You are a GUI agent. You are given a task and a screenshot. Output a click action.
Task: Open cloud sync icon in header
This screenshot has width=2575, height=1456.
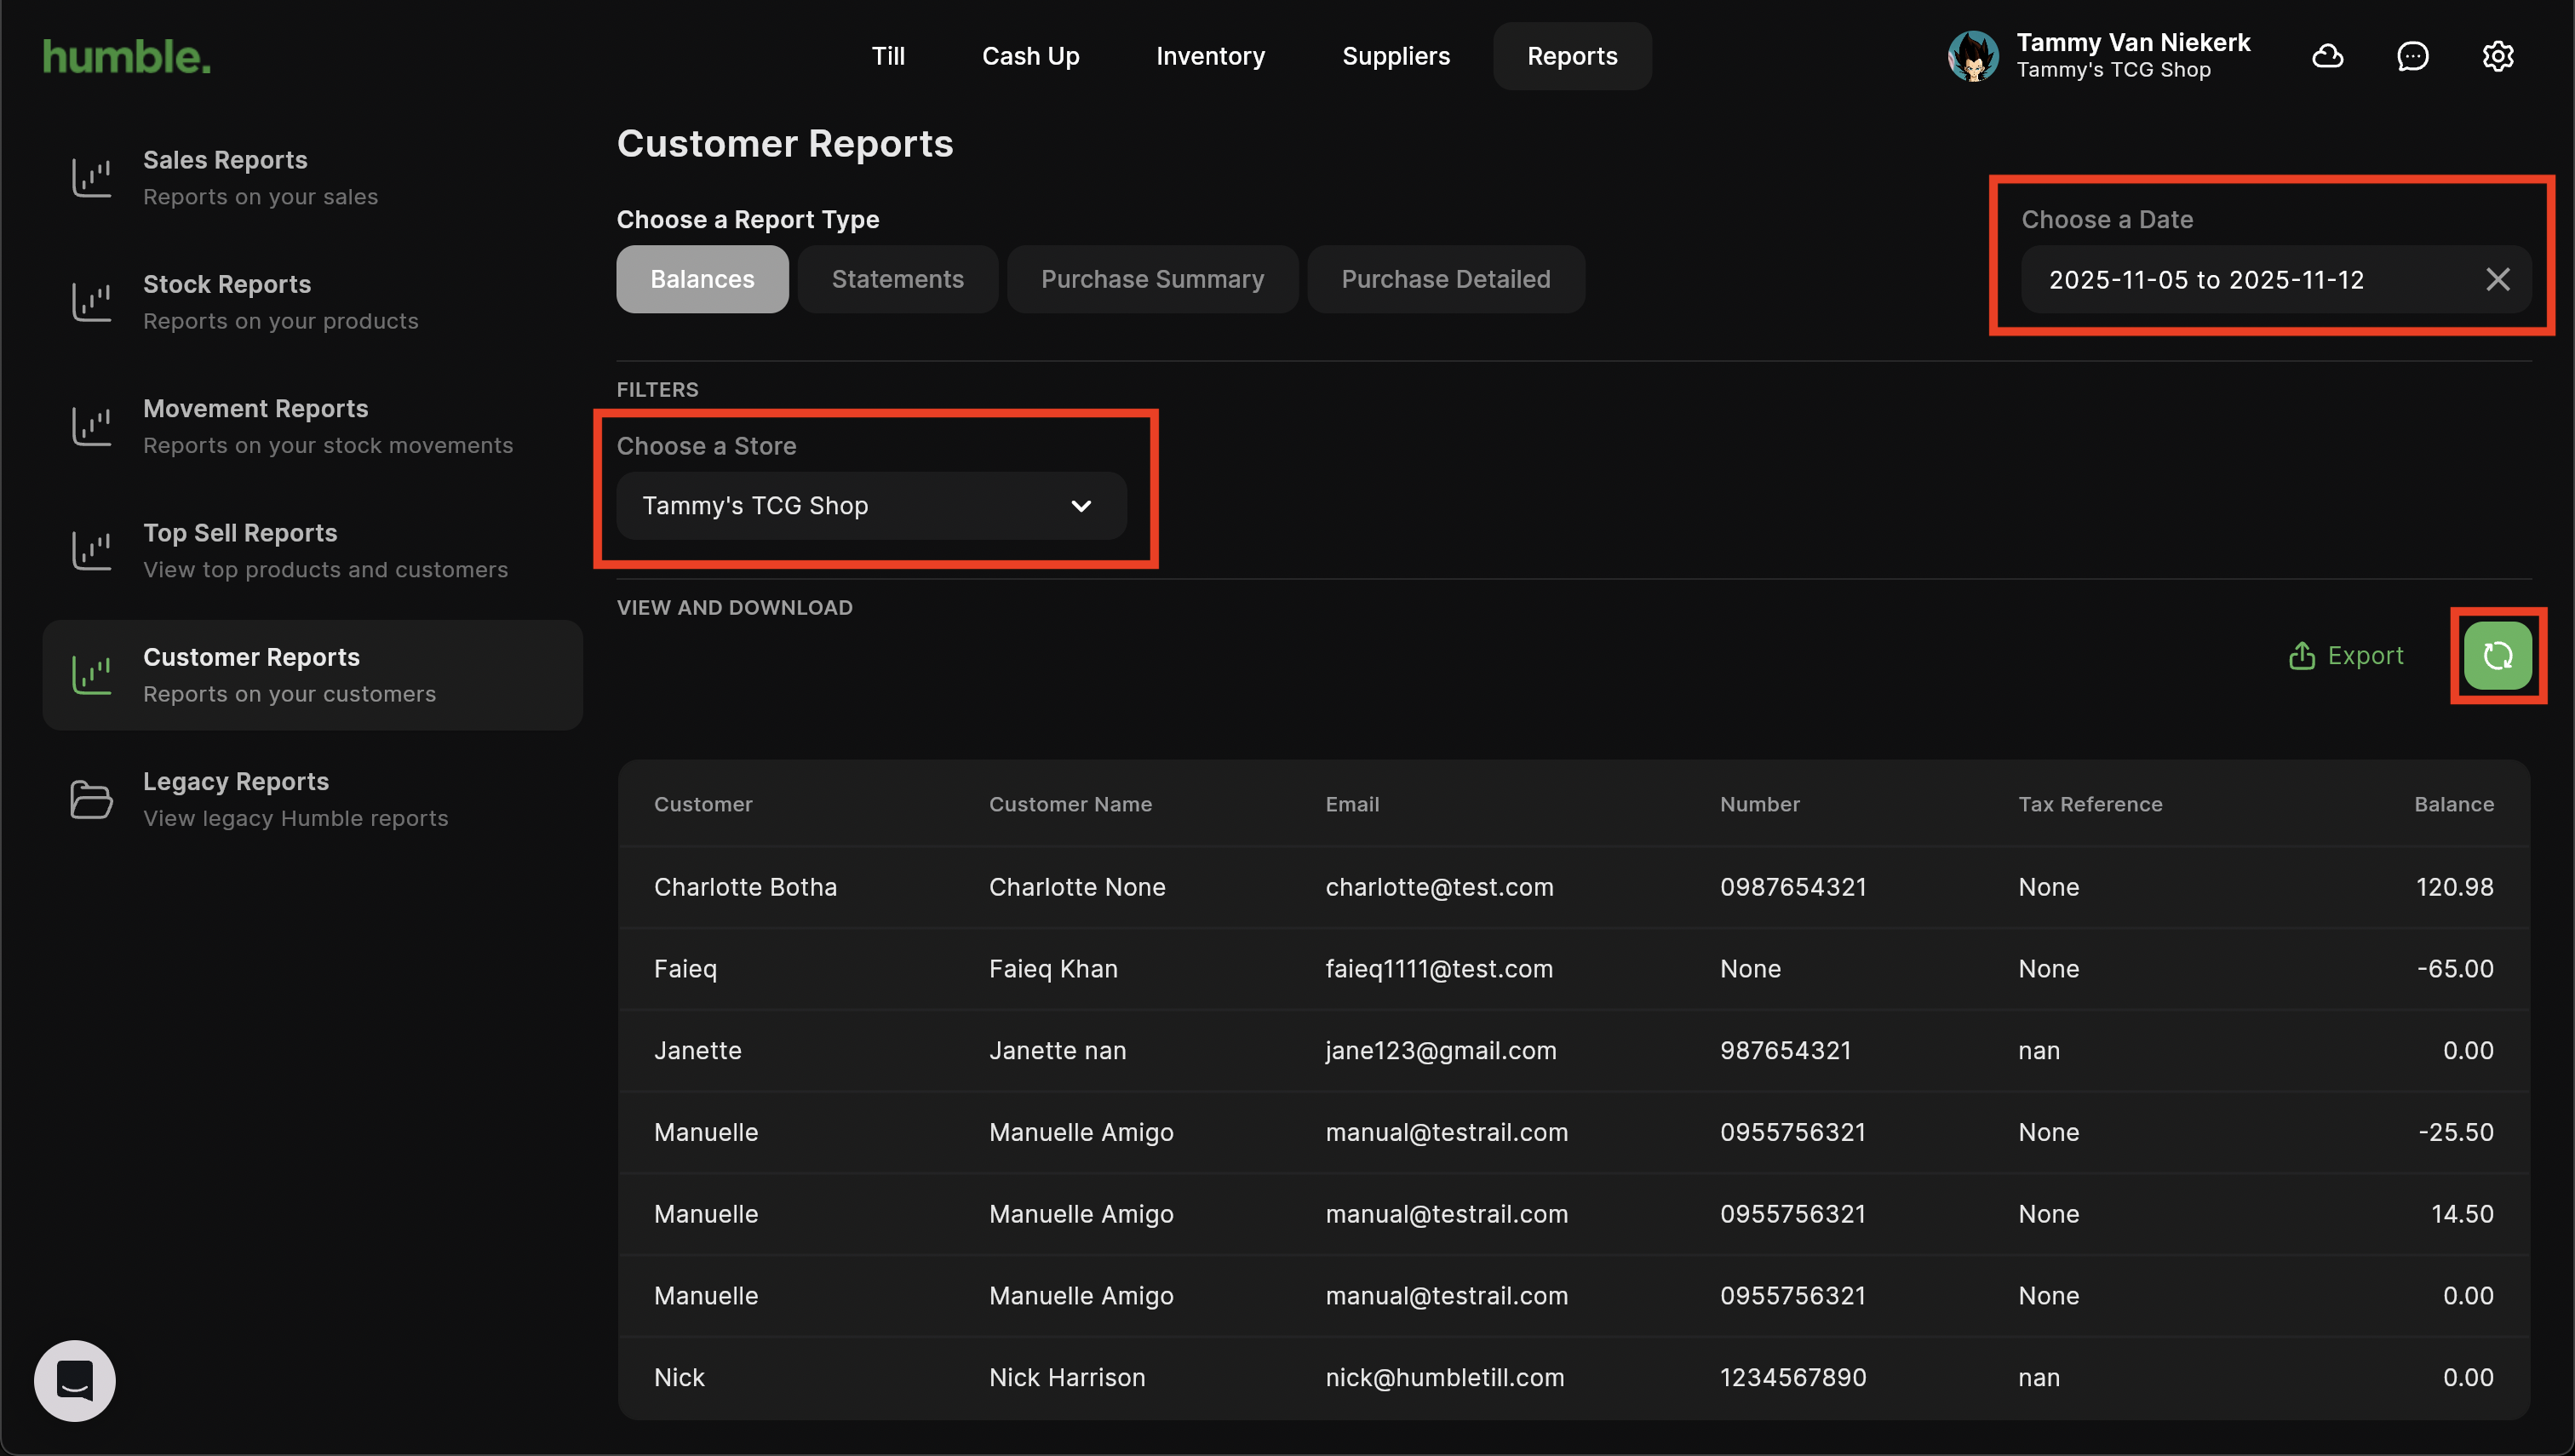(2327, 56)
